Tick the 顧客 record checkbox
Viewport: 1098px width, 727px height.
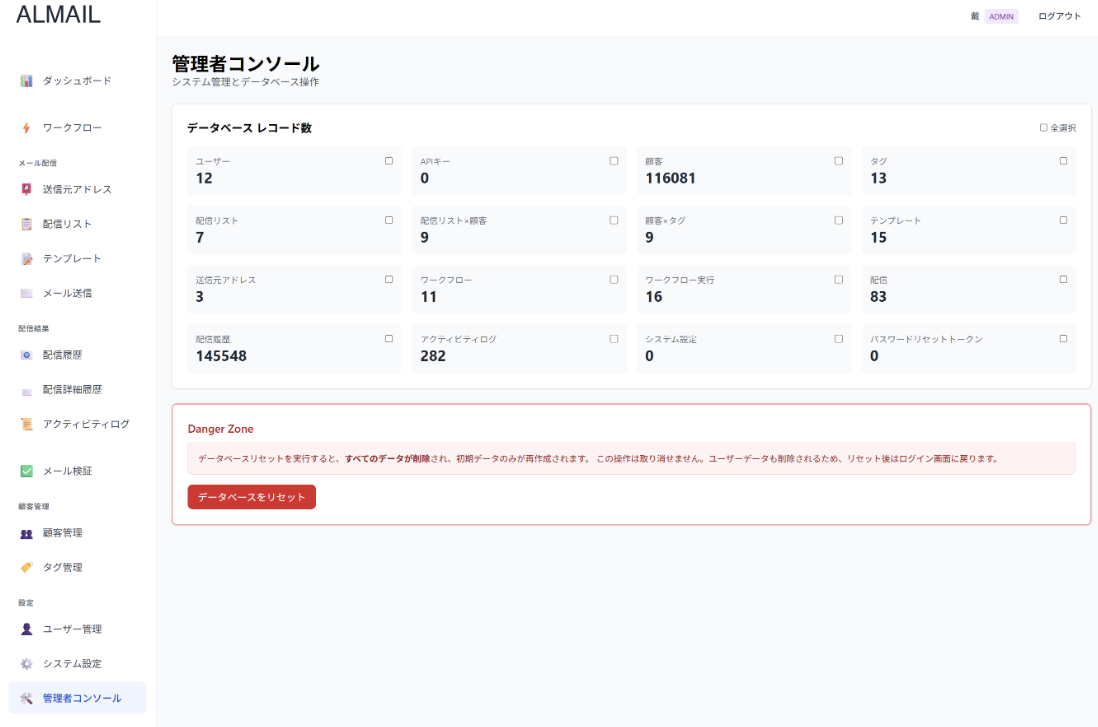[838, 160]
